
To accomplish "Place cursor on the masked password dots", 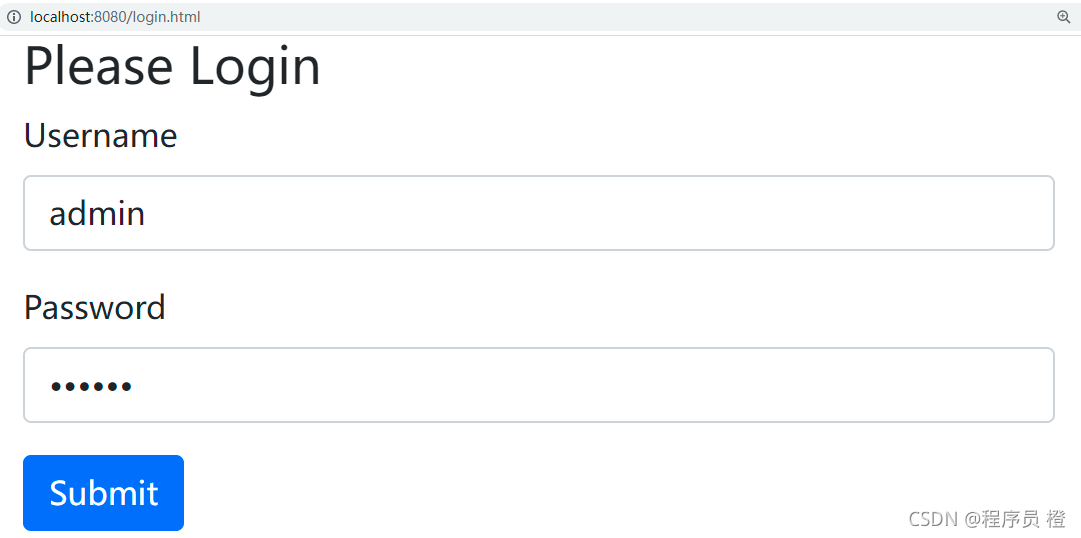I will pyautogui.click(x=91, y=386).
